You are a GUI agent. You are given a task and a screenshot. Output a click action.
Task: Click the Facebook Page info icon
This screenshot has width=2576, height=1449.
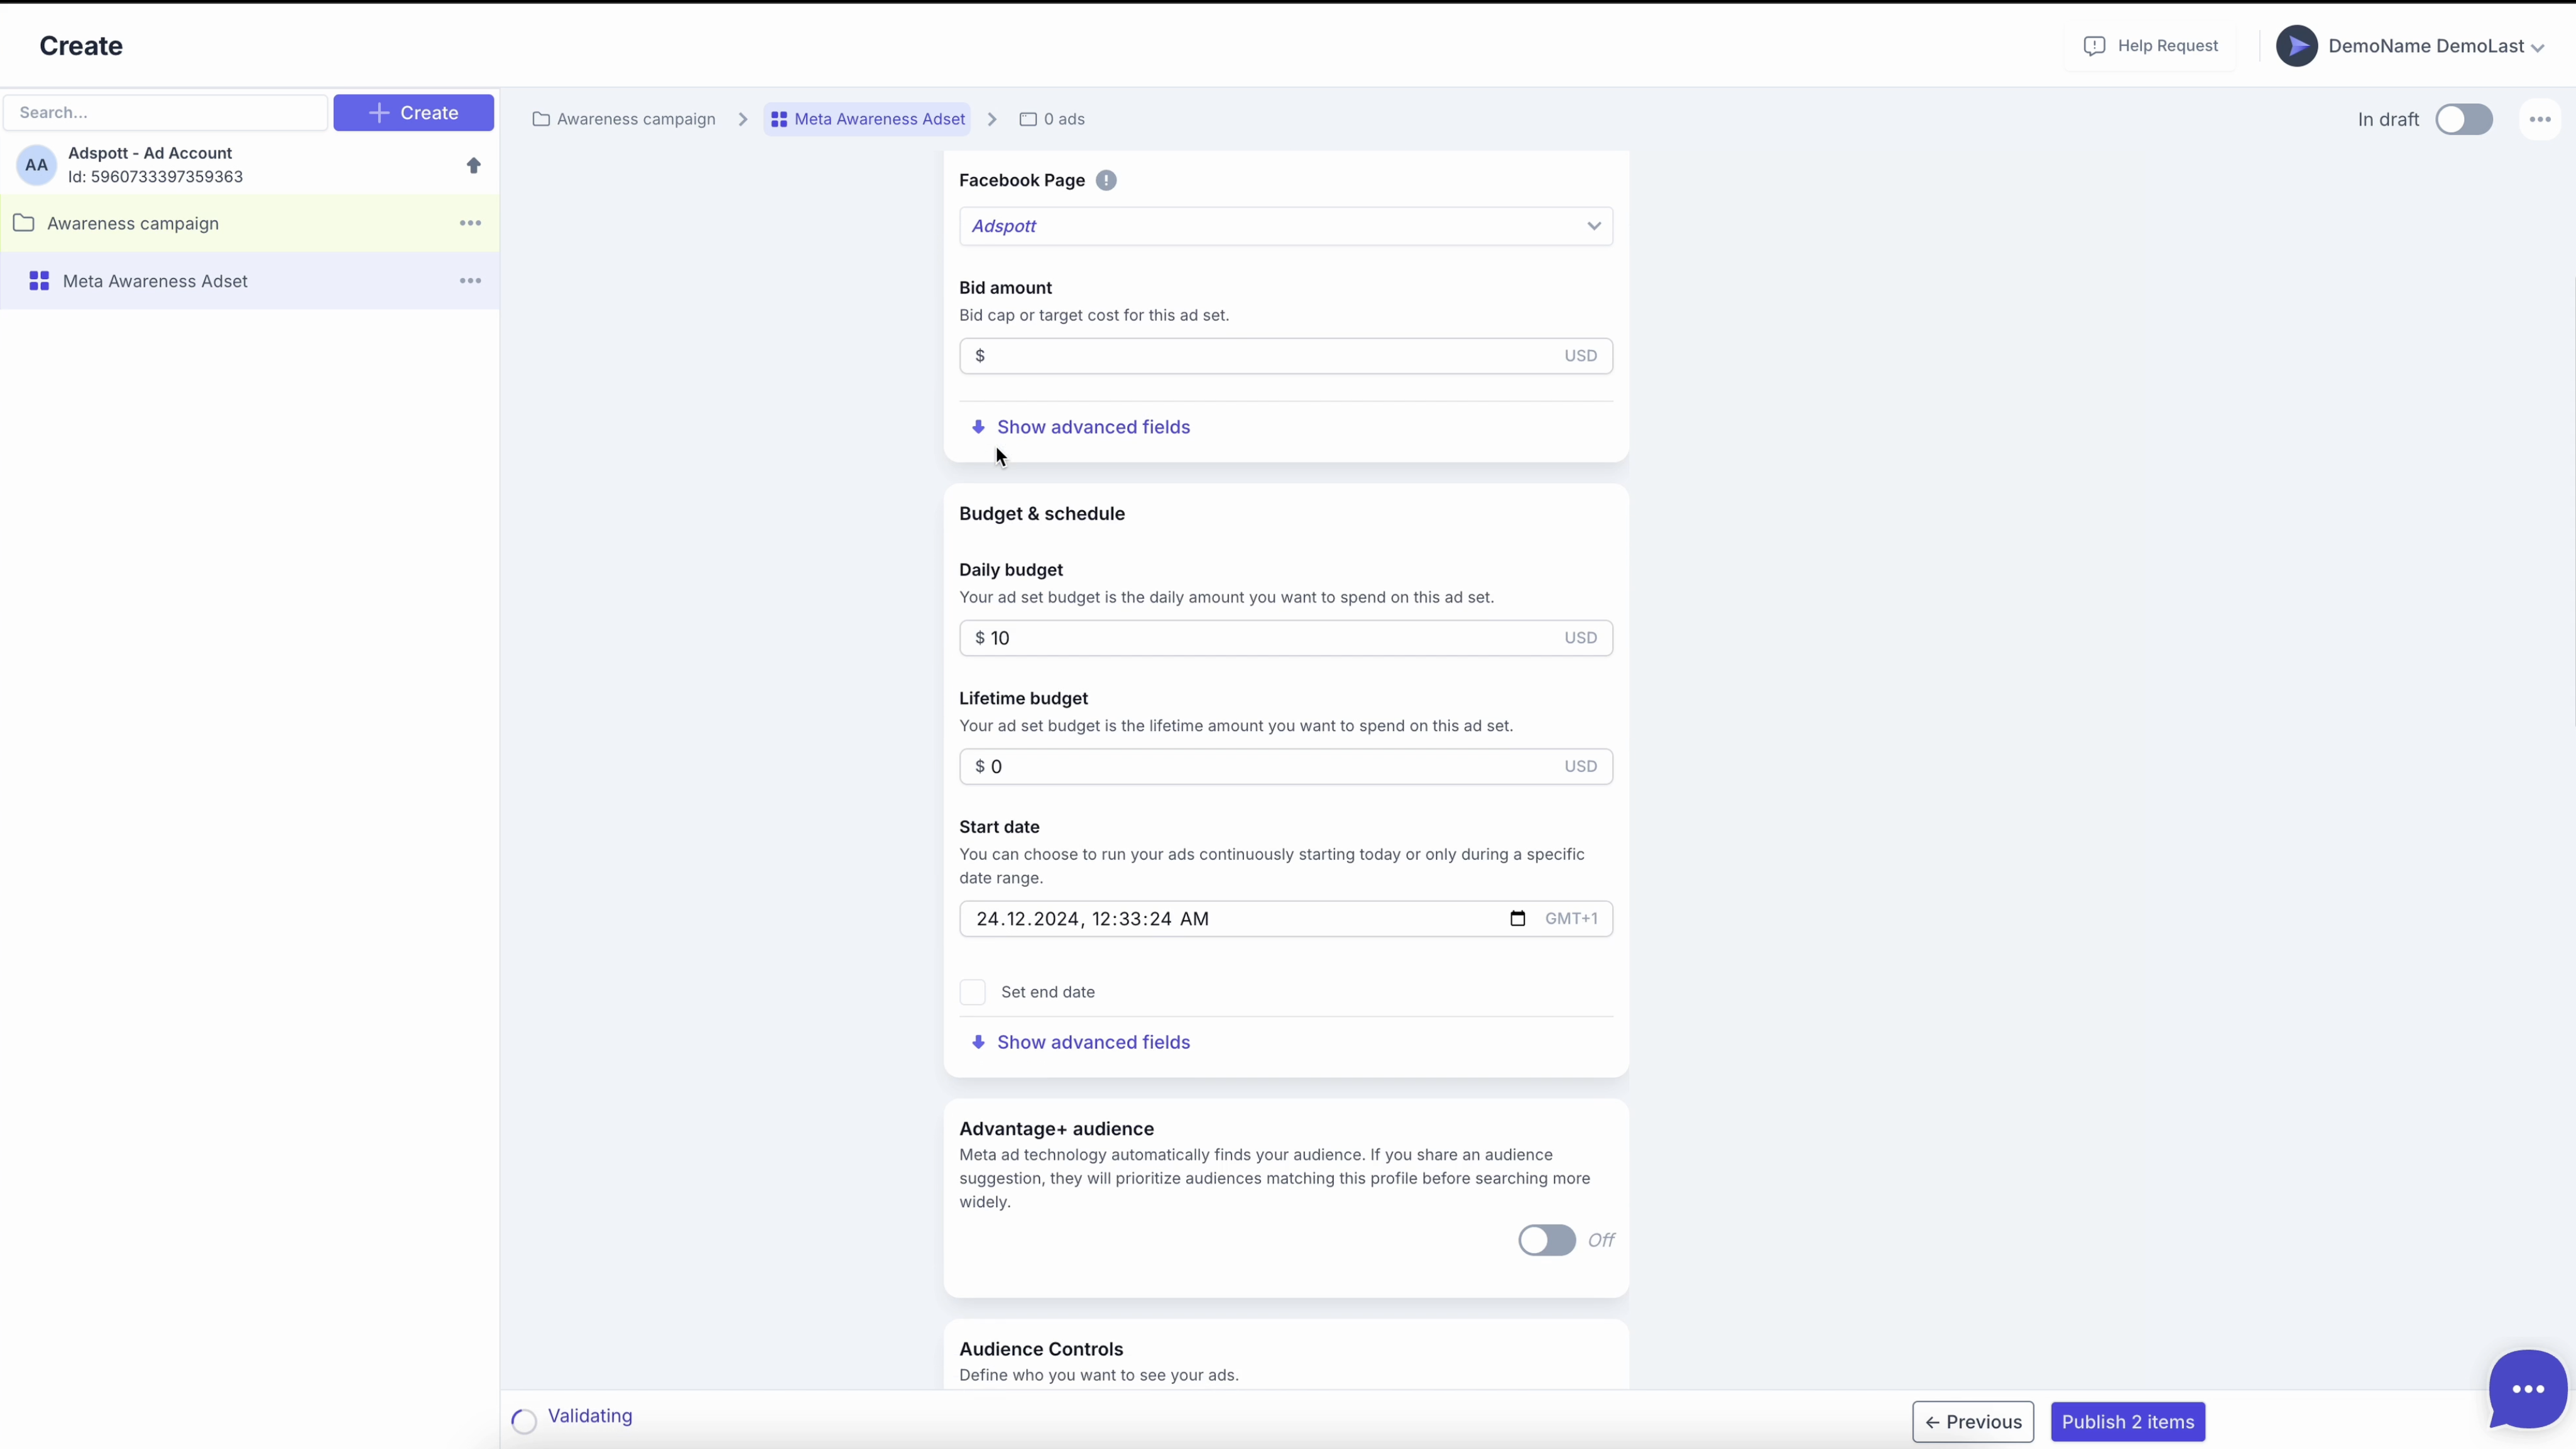(1106, 180)
